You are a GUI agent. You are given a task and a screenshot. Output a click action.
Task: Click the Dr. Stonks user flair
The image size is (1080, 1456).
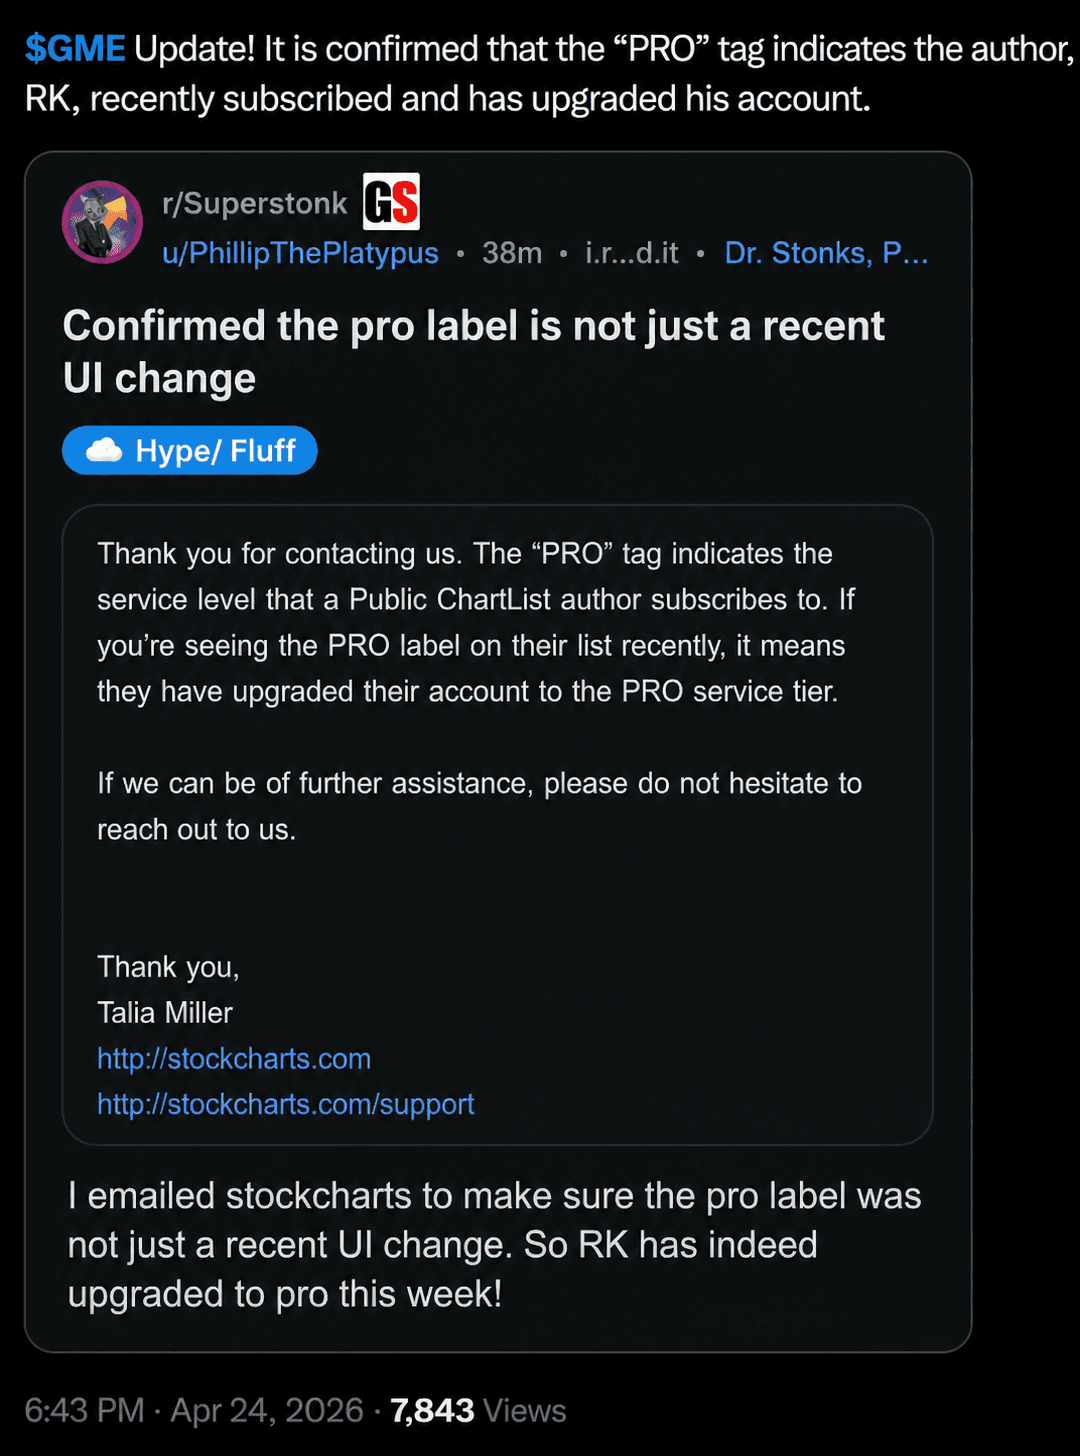click(826, 253)
